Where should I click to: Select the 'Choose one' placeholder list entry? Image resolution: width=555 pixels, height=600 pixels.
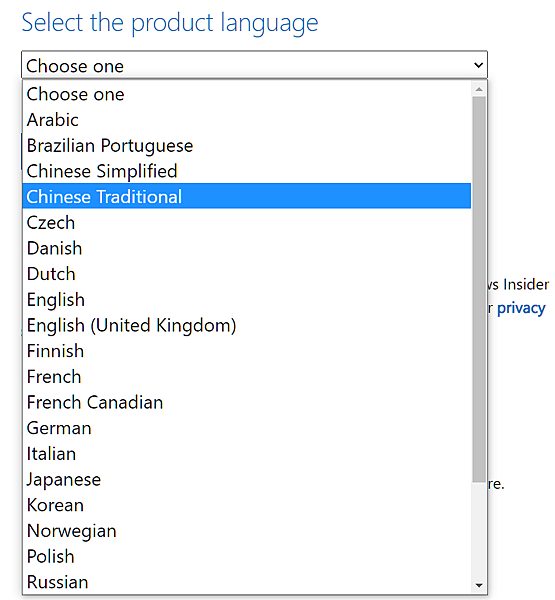point(246,94)
